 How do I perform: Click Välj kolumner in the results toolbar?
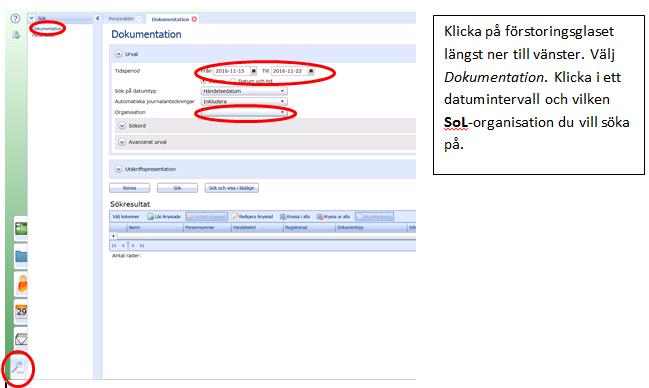point(126,217)
